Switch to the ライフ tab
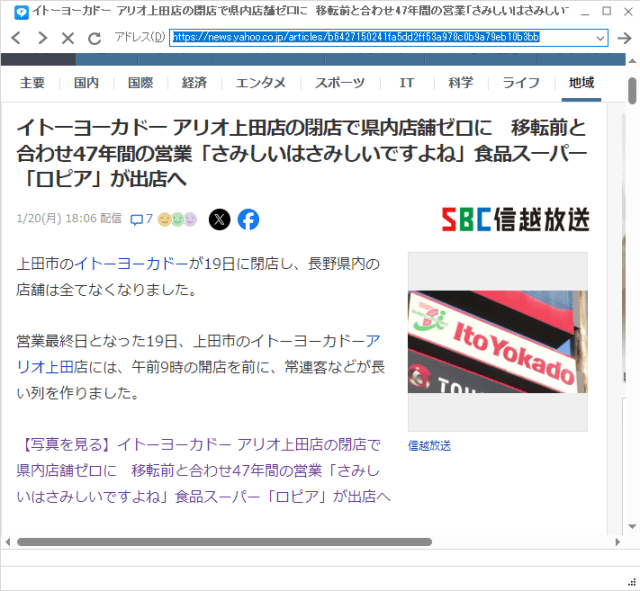This screenshot has height=591, width=640. point(521,83)
